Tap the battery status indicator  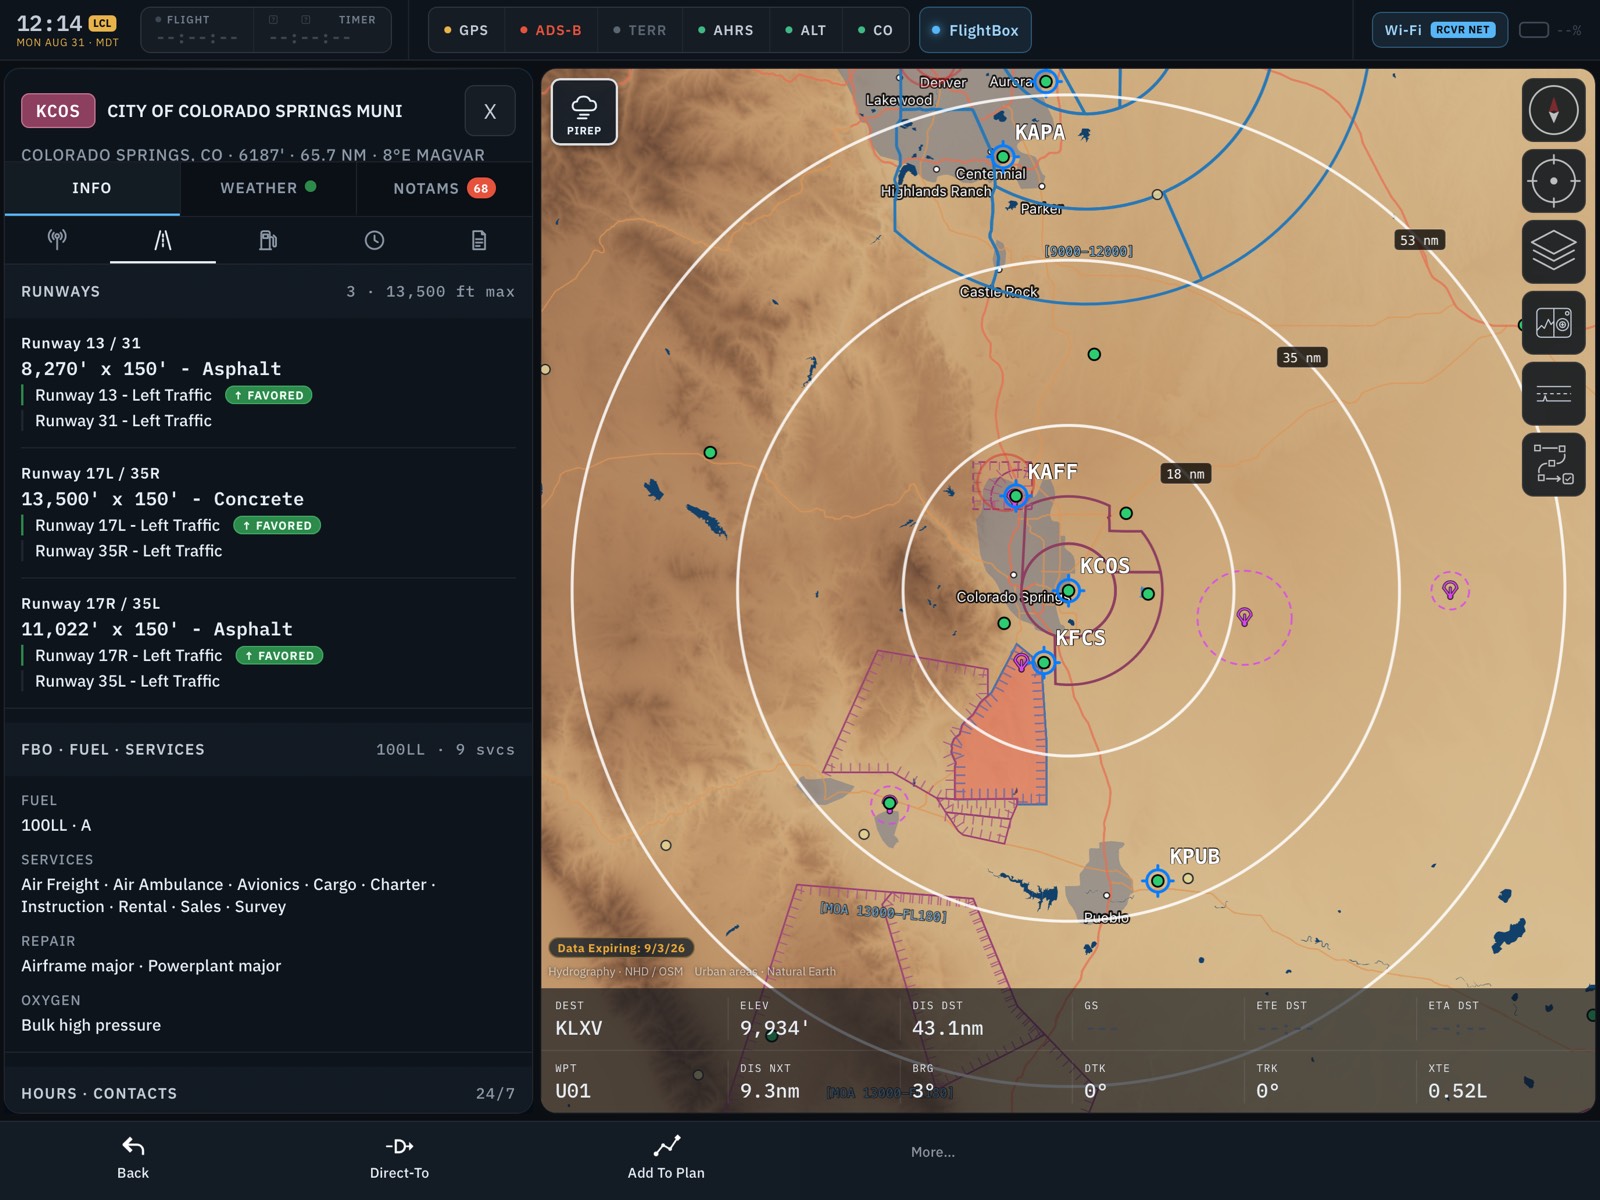(1549, 30)
